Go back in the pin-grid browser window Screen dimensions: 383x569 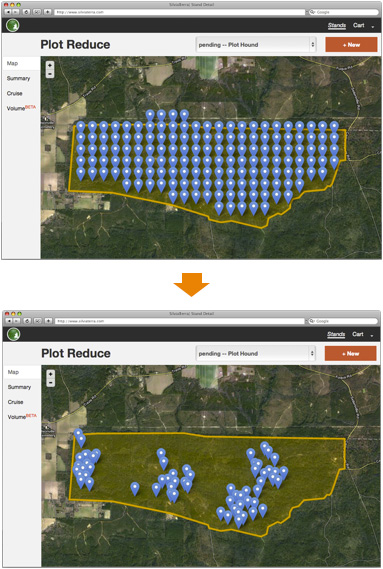coord(8,12)
